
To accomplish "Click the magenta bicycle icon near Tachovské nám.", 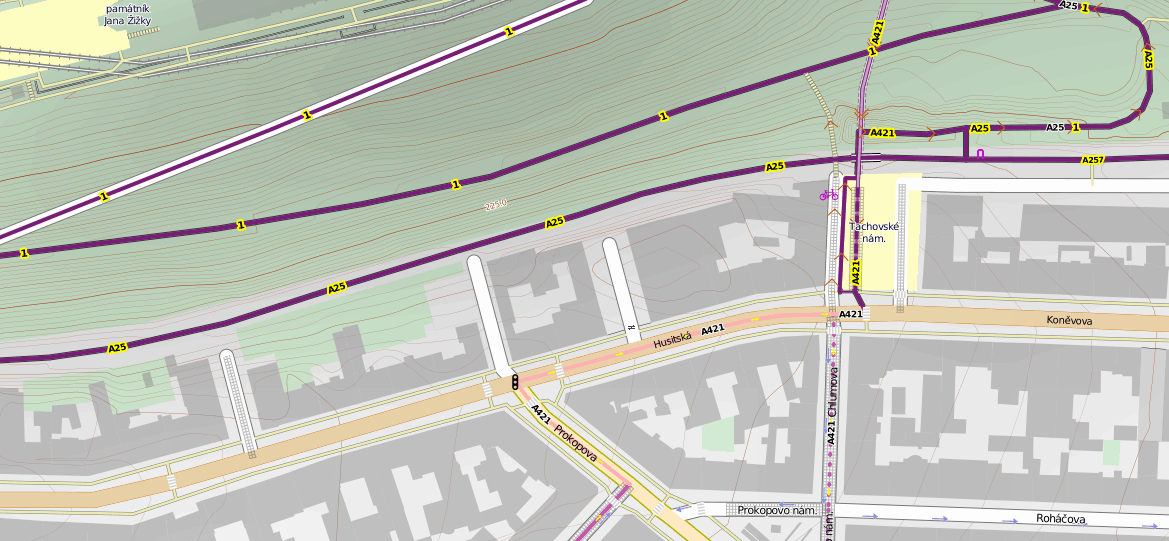I will click(x=828, y=194).
